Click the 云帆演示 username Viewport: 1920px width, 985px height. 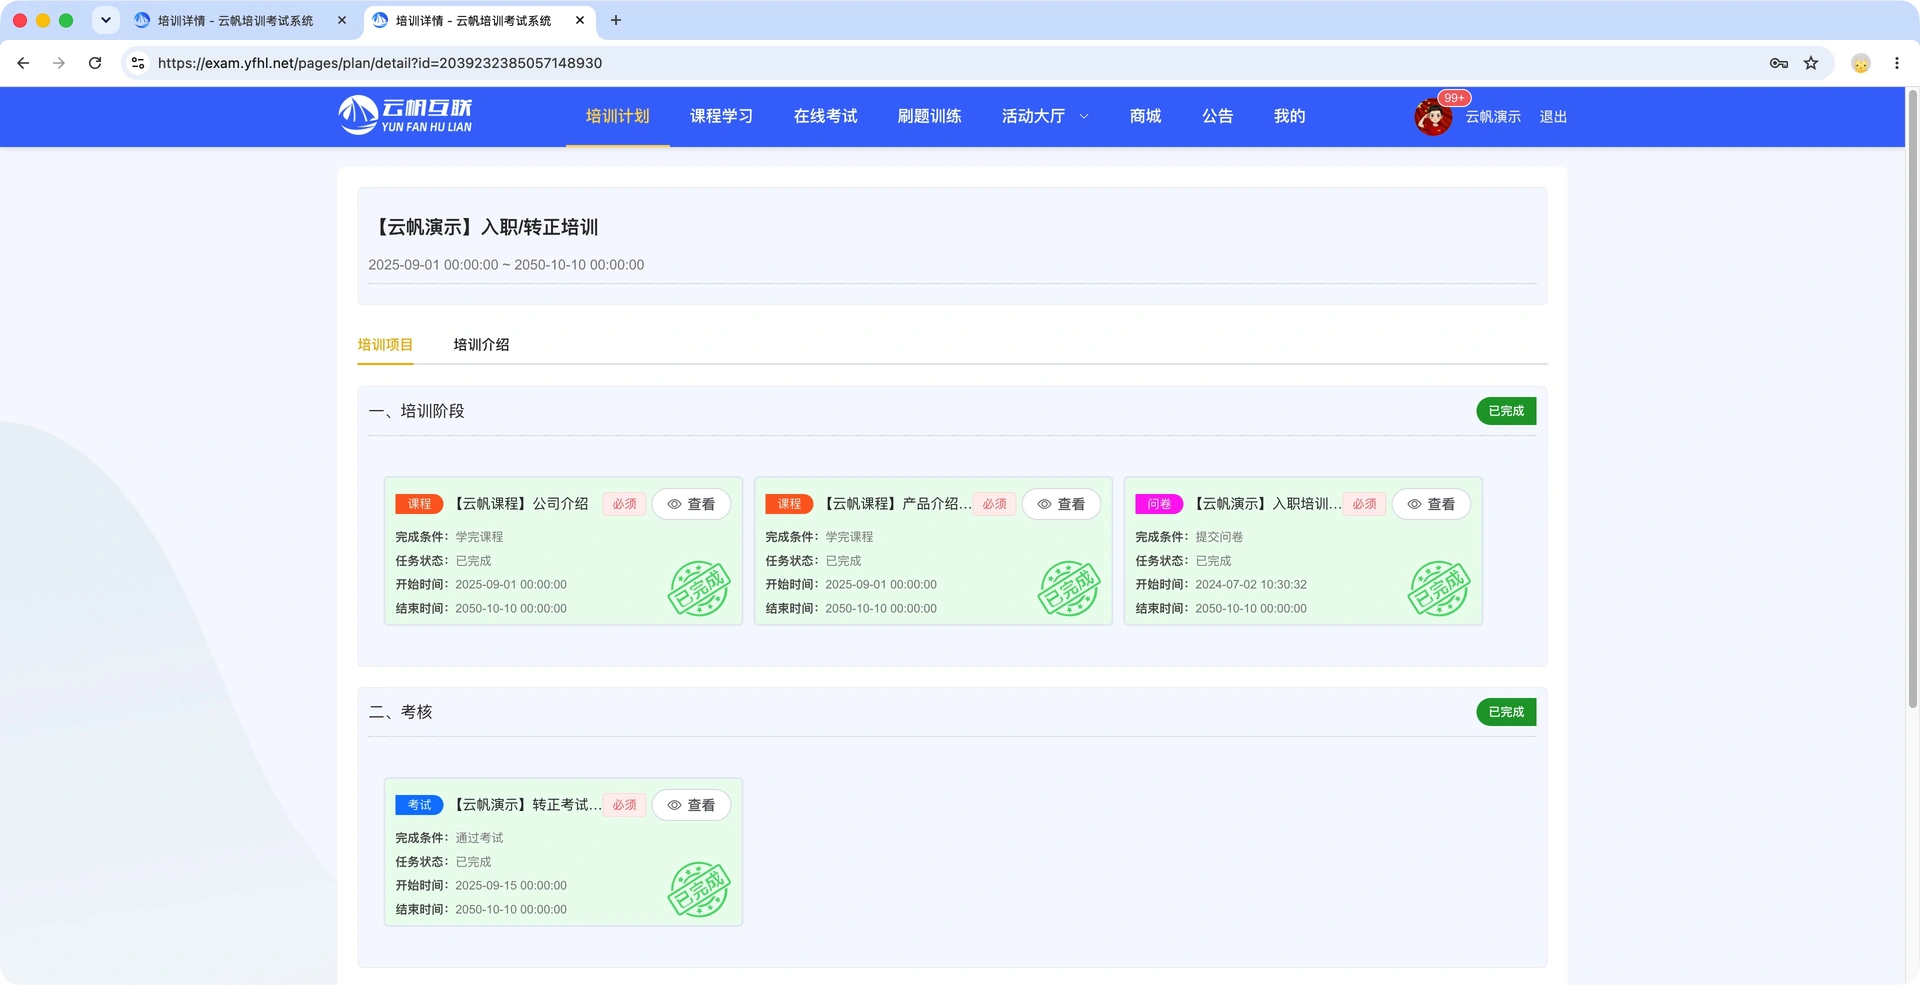[x=1493, y=117]
